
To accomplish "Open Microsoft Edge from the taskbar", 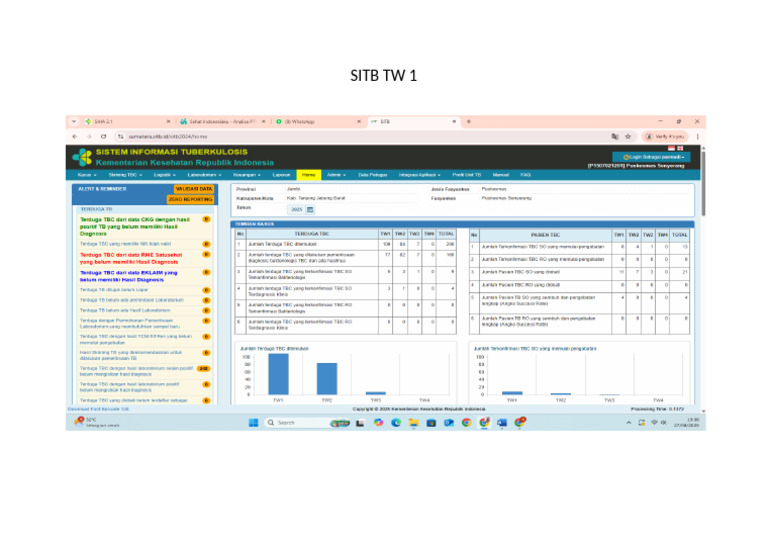I will (396, 423).
